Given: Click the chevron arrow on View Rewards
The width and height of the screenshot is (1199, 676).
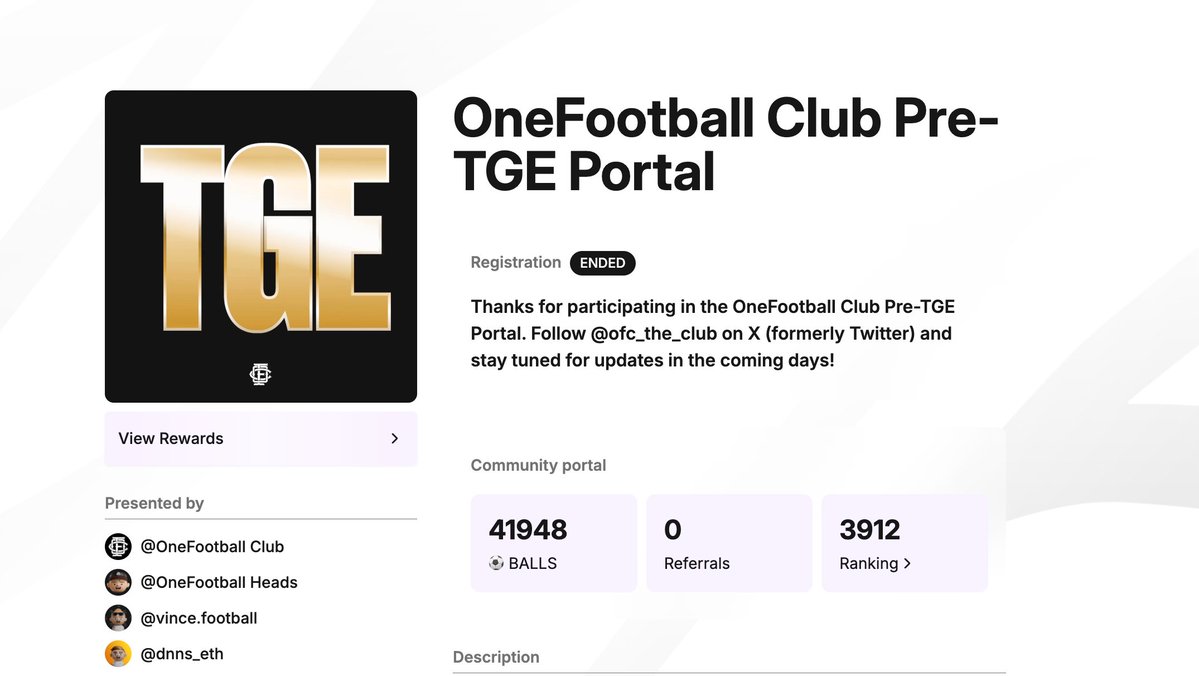Looking at the screenshot, I should (395, 438).
